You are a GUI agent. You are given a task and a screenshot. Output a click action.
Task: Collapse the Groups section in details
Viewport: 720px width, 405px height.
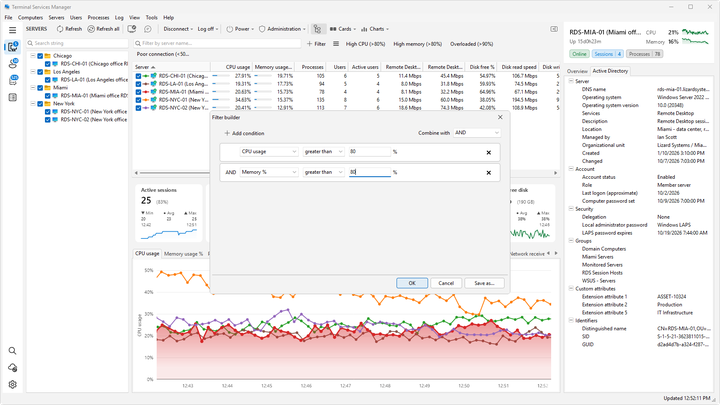tap(571, 241)
